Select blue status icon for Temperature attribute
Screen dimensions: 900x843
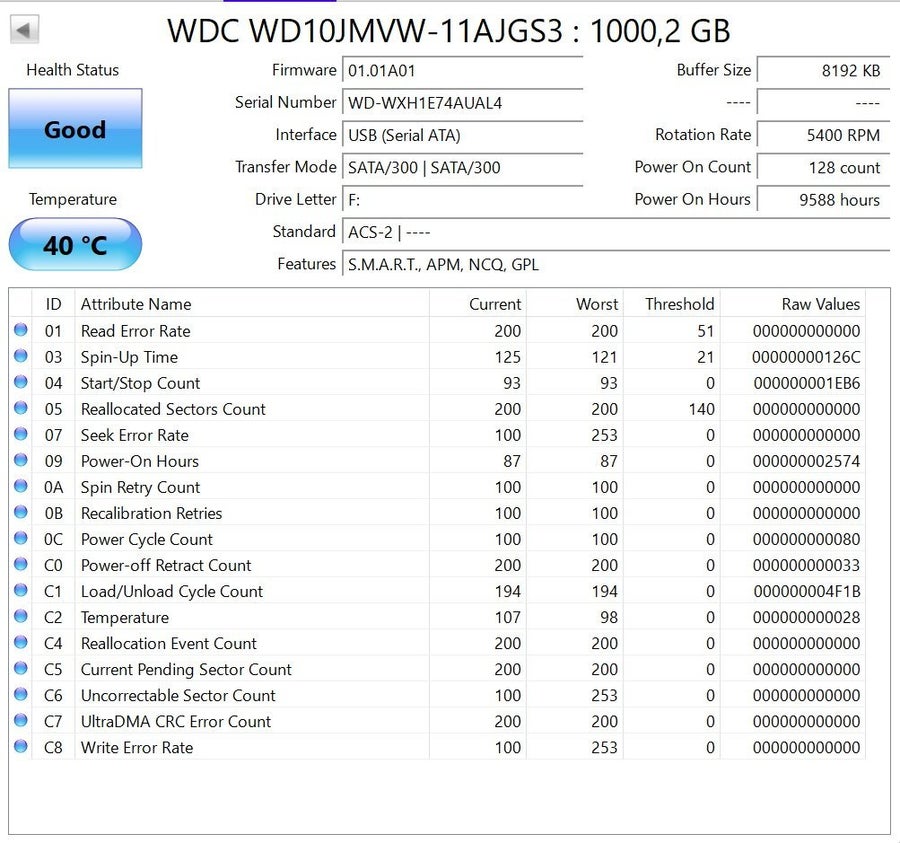point(21,616)
